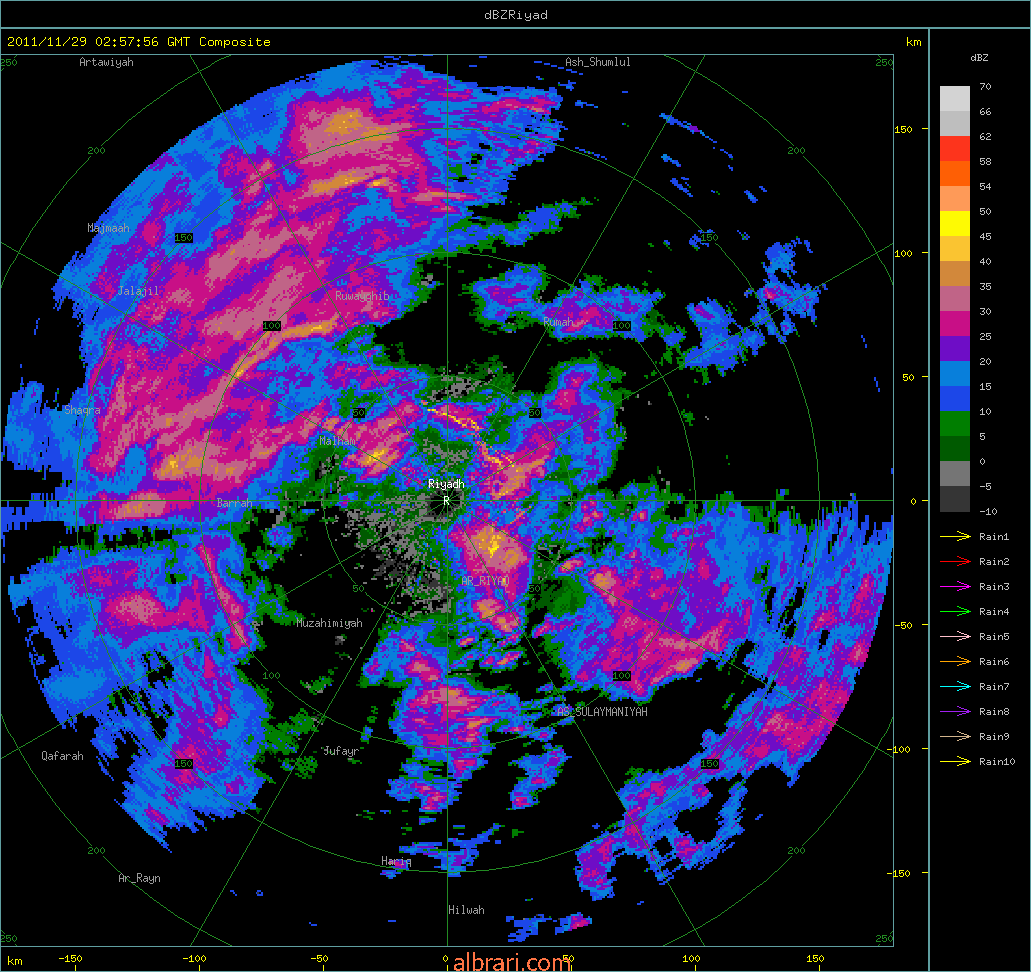Click the Ruwayghib label

point(362,296)
